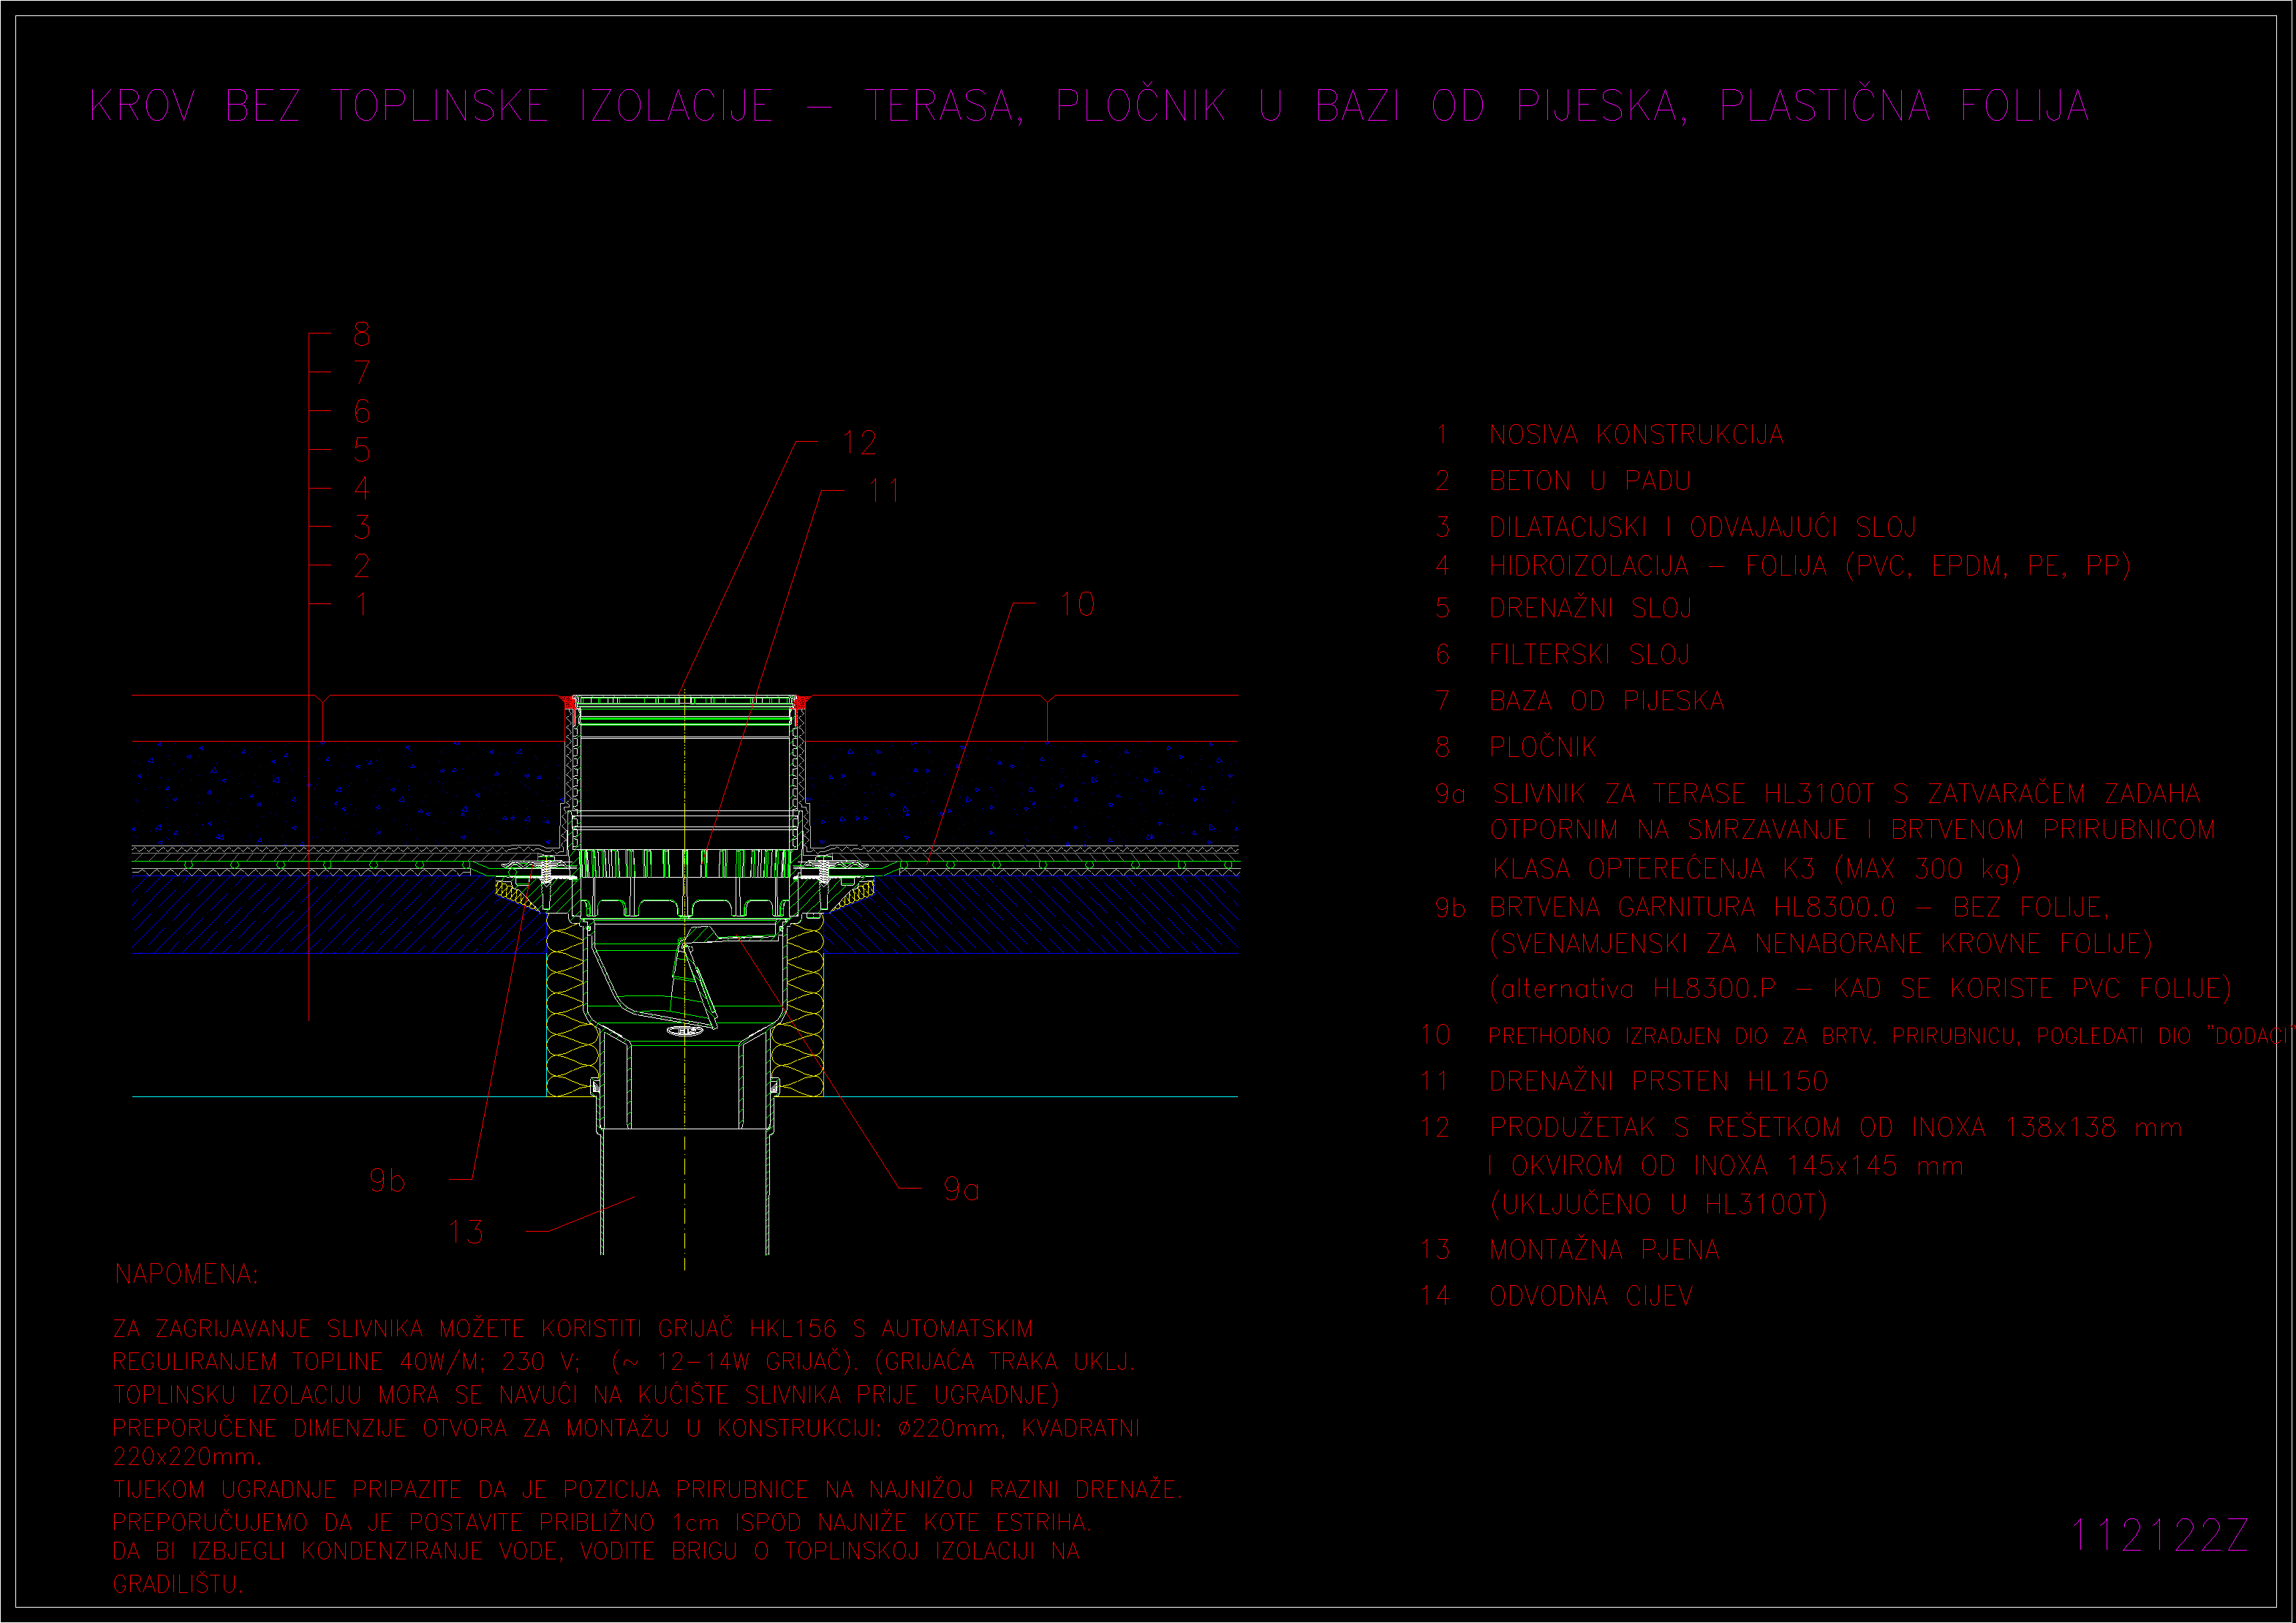Click callout label '13' near the pipe
The height and width of the screenshot is (1623, 2296).
[466, 1232]
